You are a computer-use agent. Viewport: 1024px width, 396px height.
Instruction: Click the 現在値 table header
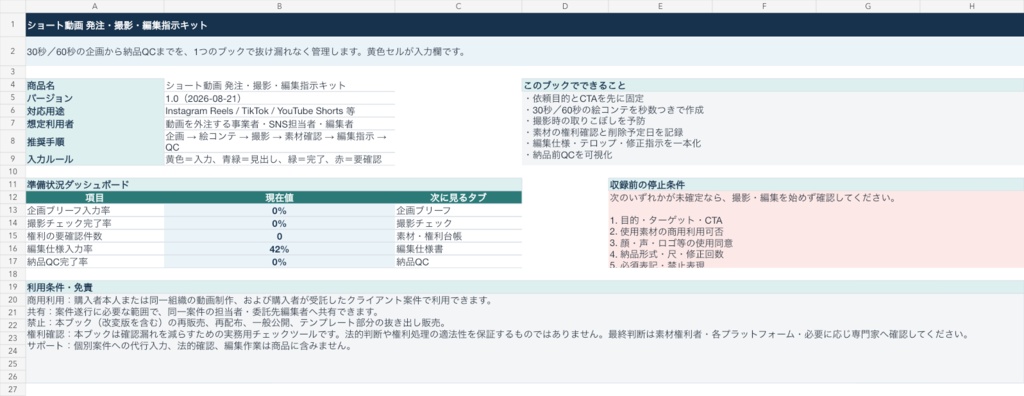point(280,197)
